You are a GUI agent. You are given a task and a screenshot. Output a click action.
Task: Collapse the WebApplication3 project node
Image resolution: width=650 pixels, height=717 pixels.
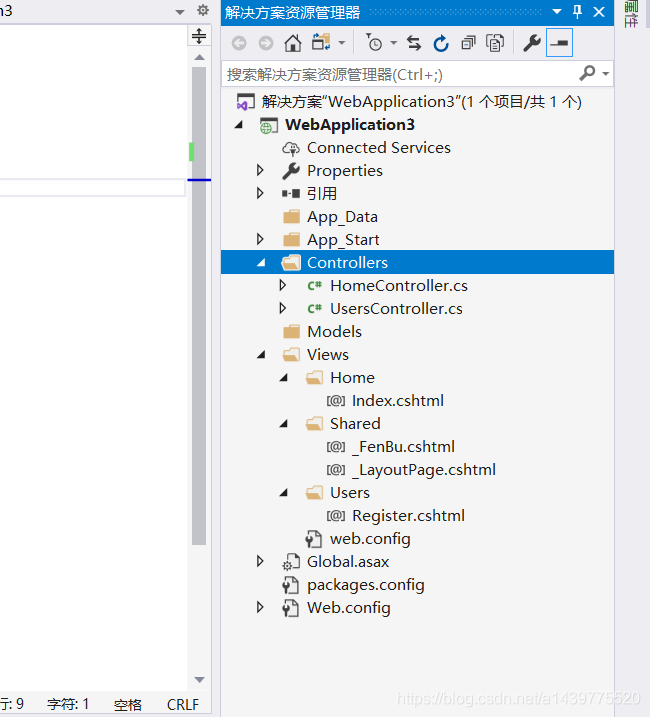click(x=239, y=125)
